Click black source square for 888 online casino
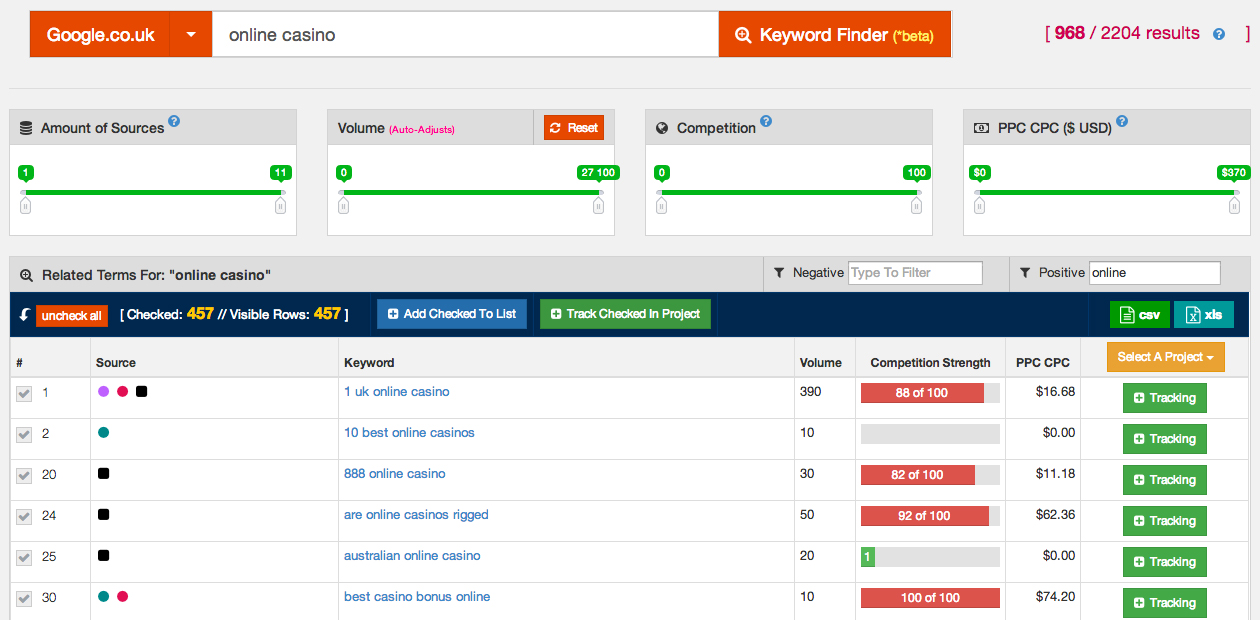The image size is (1260, 620). point(103,474)
